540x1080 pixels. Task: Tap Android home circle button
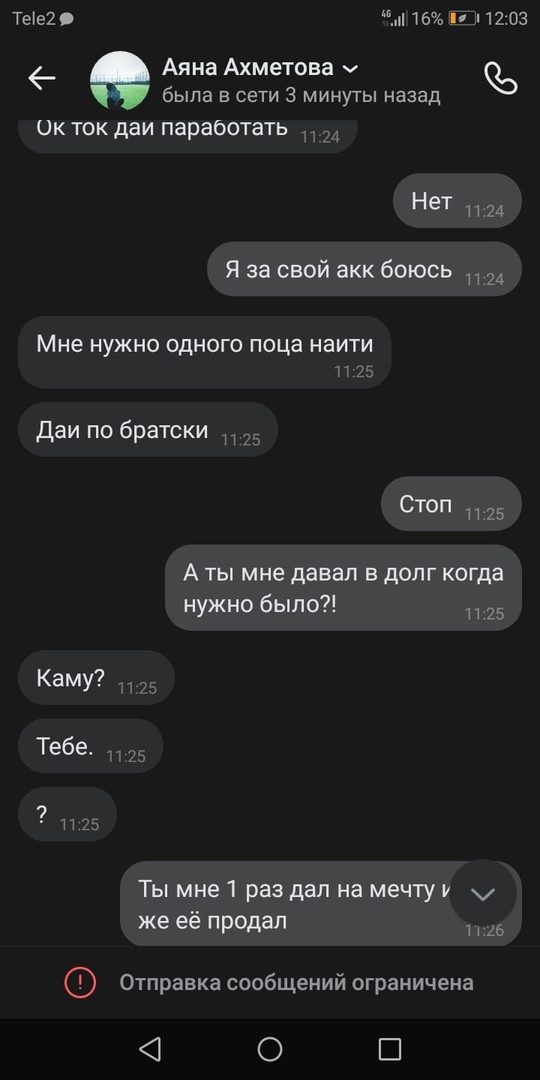click(x=270, y=1049)
